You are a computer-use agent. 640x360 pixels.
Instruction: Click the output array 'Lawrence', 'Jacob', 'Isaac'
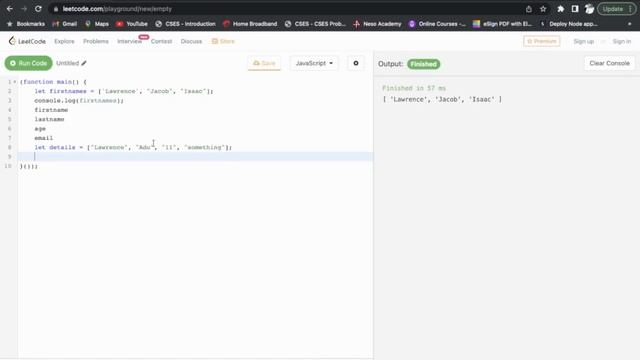point(442,99)
